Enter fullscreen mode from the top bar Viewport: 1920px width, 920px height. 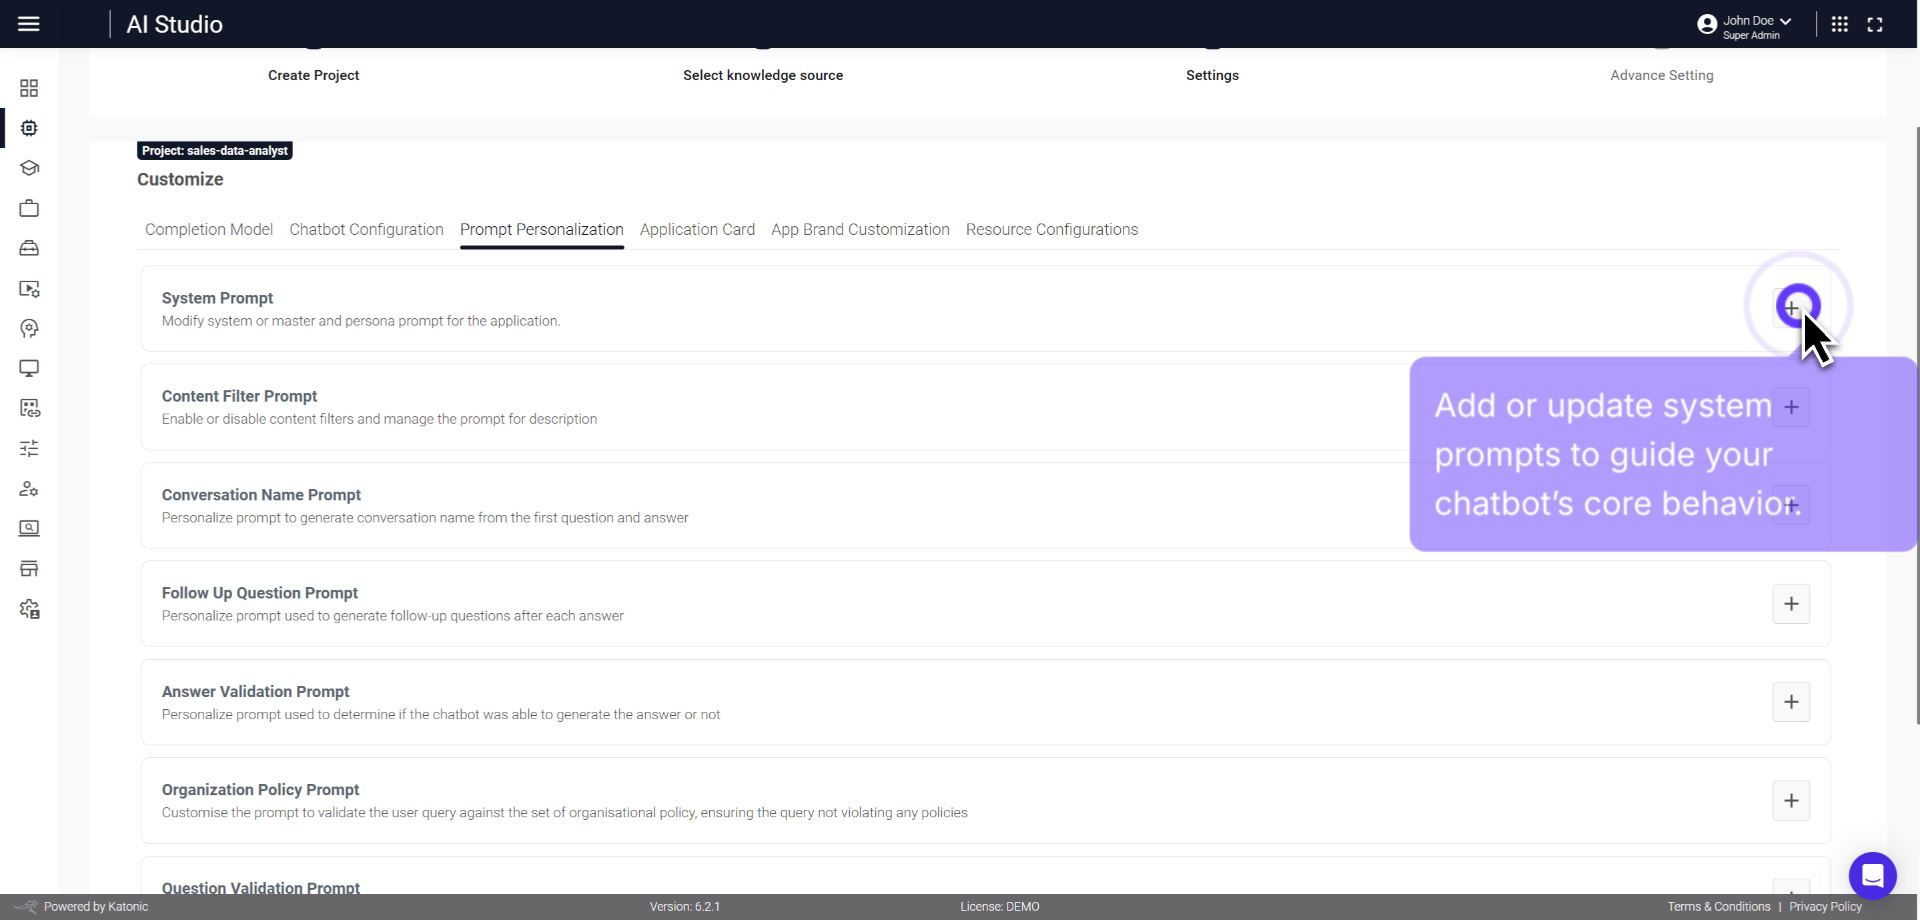pos(1877,24)
